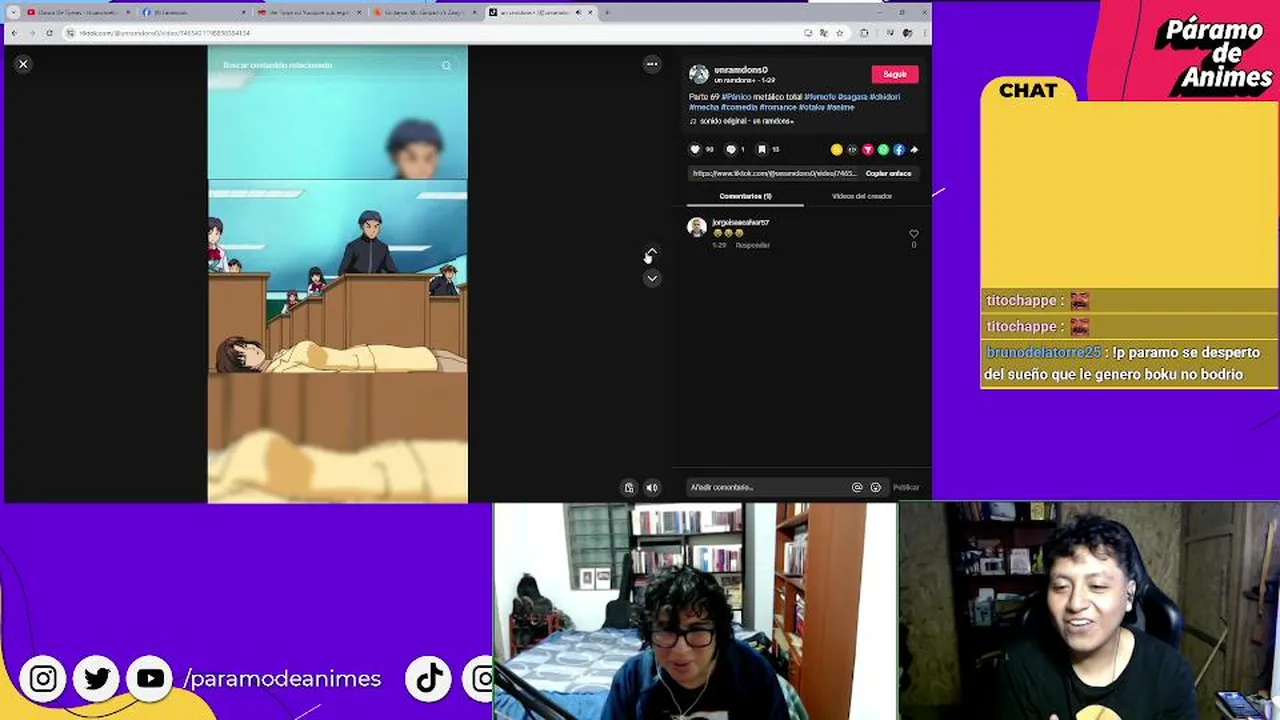The height and width of the screenshot is (720, 1280).
Task: Switch to the fourth browser tab
Action: (425, 13)
